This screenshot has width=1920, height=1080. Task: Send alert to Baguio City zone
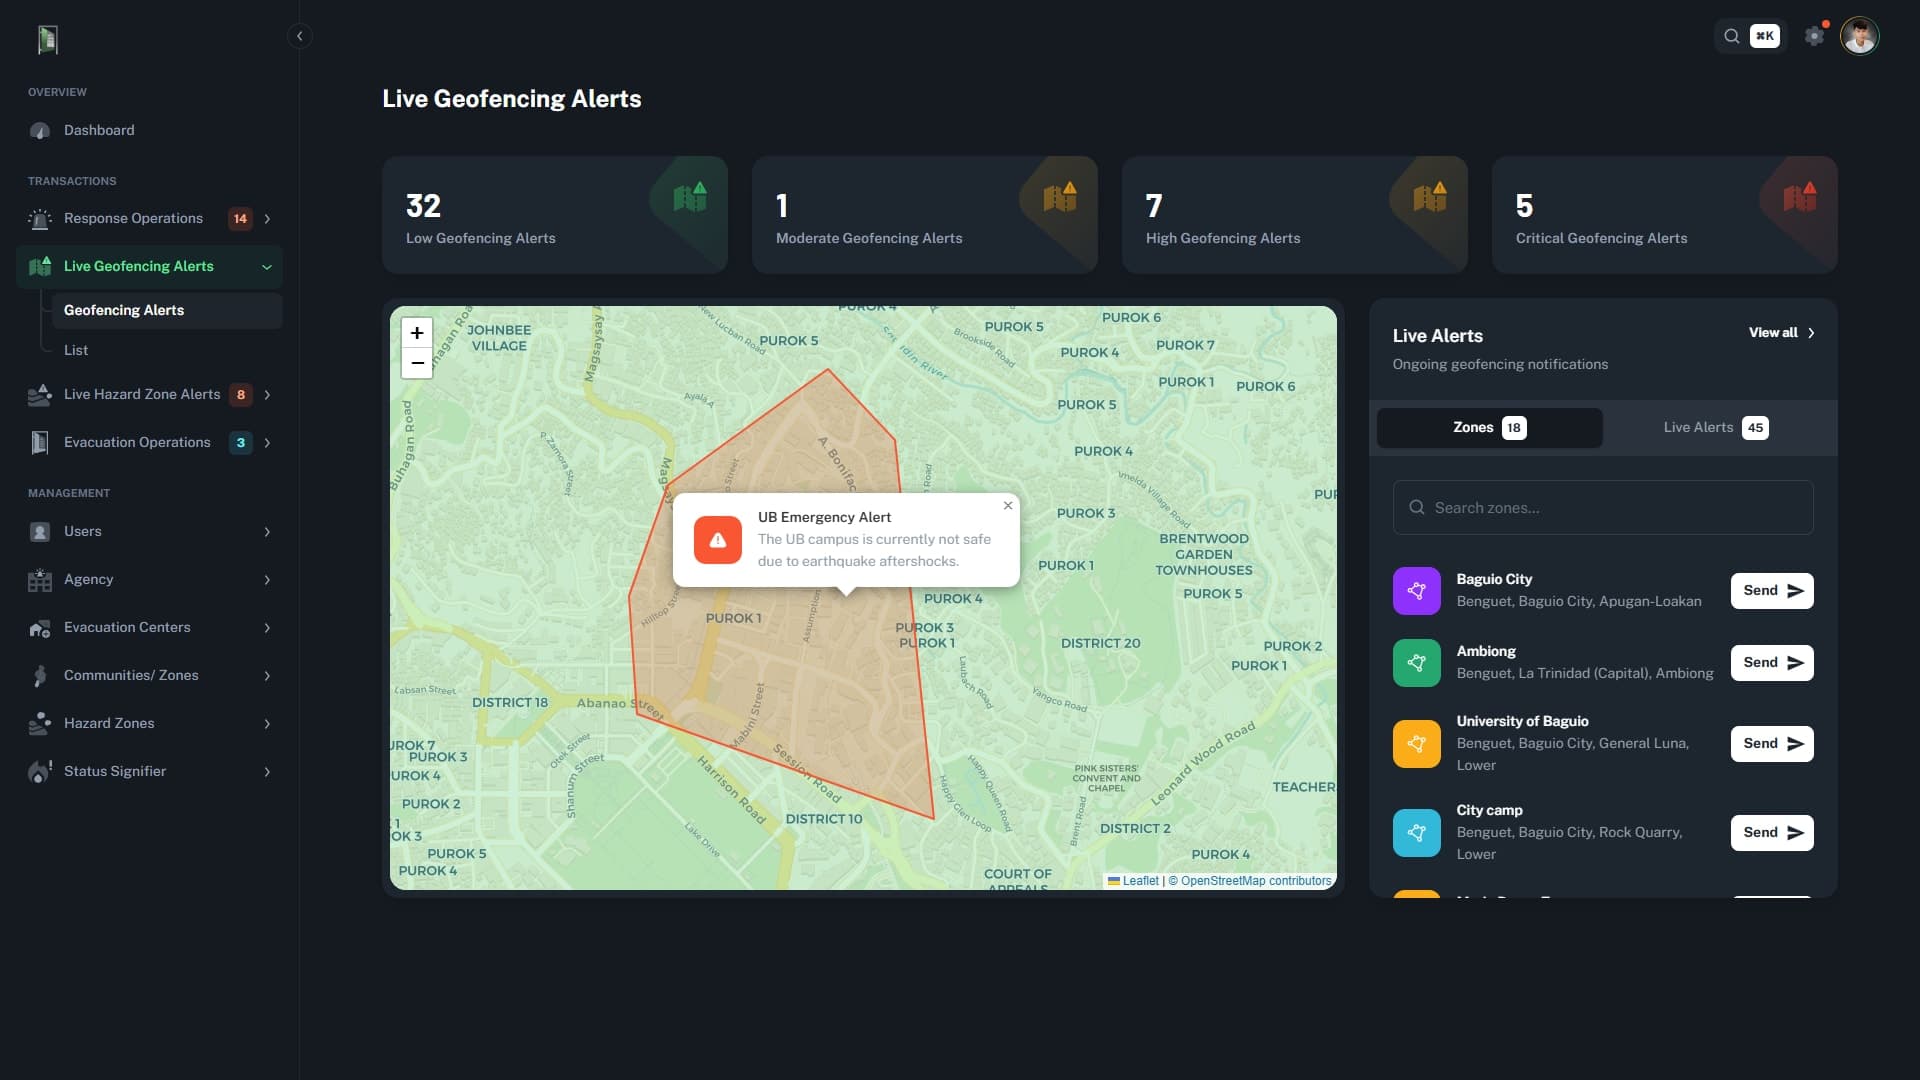[1772, 591]
